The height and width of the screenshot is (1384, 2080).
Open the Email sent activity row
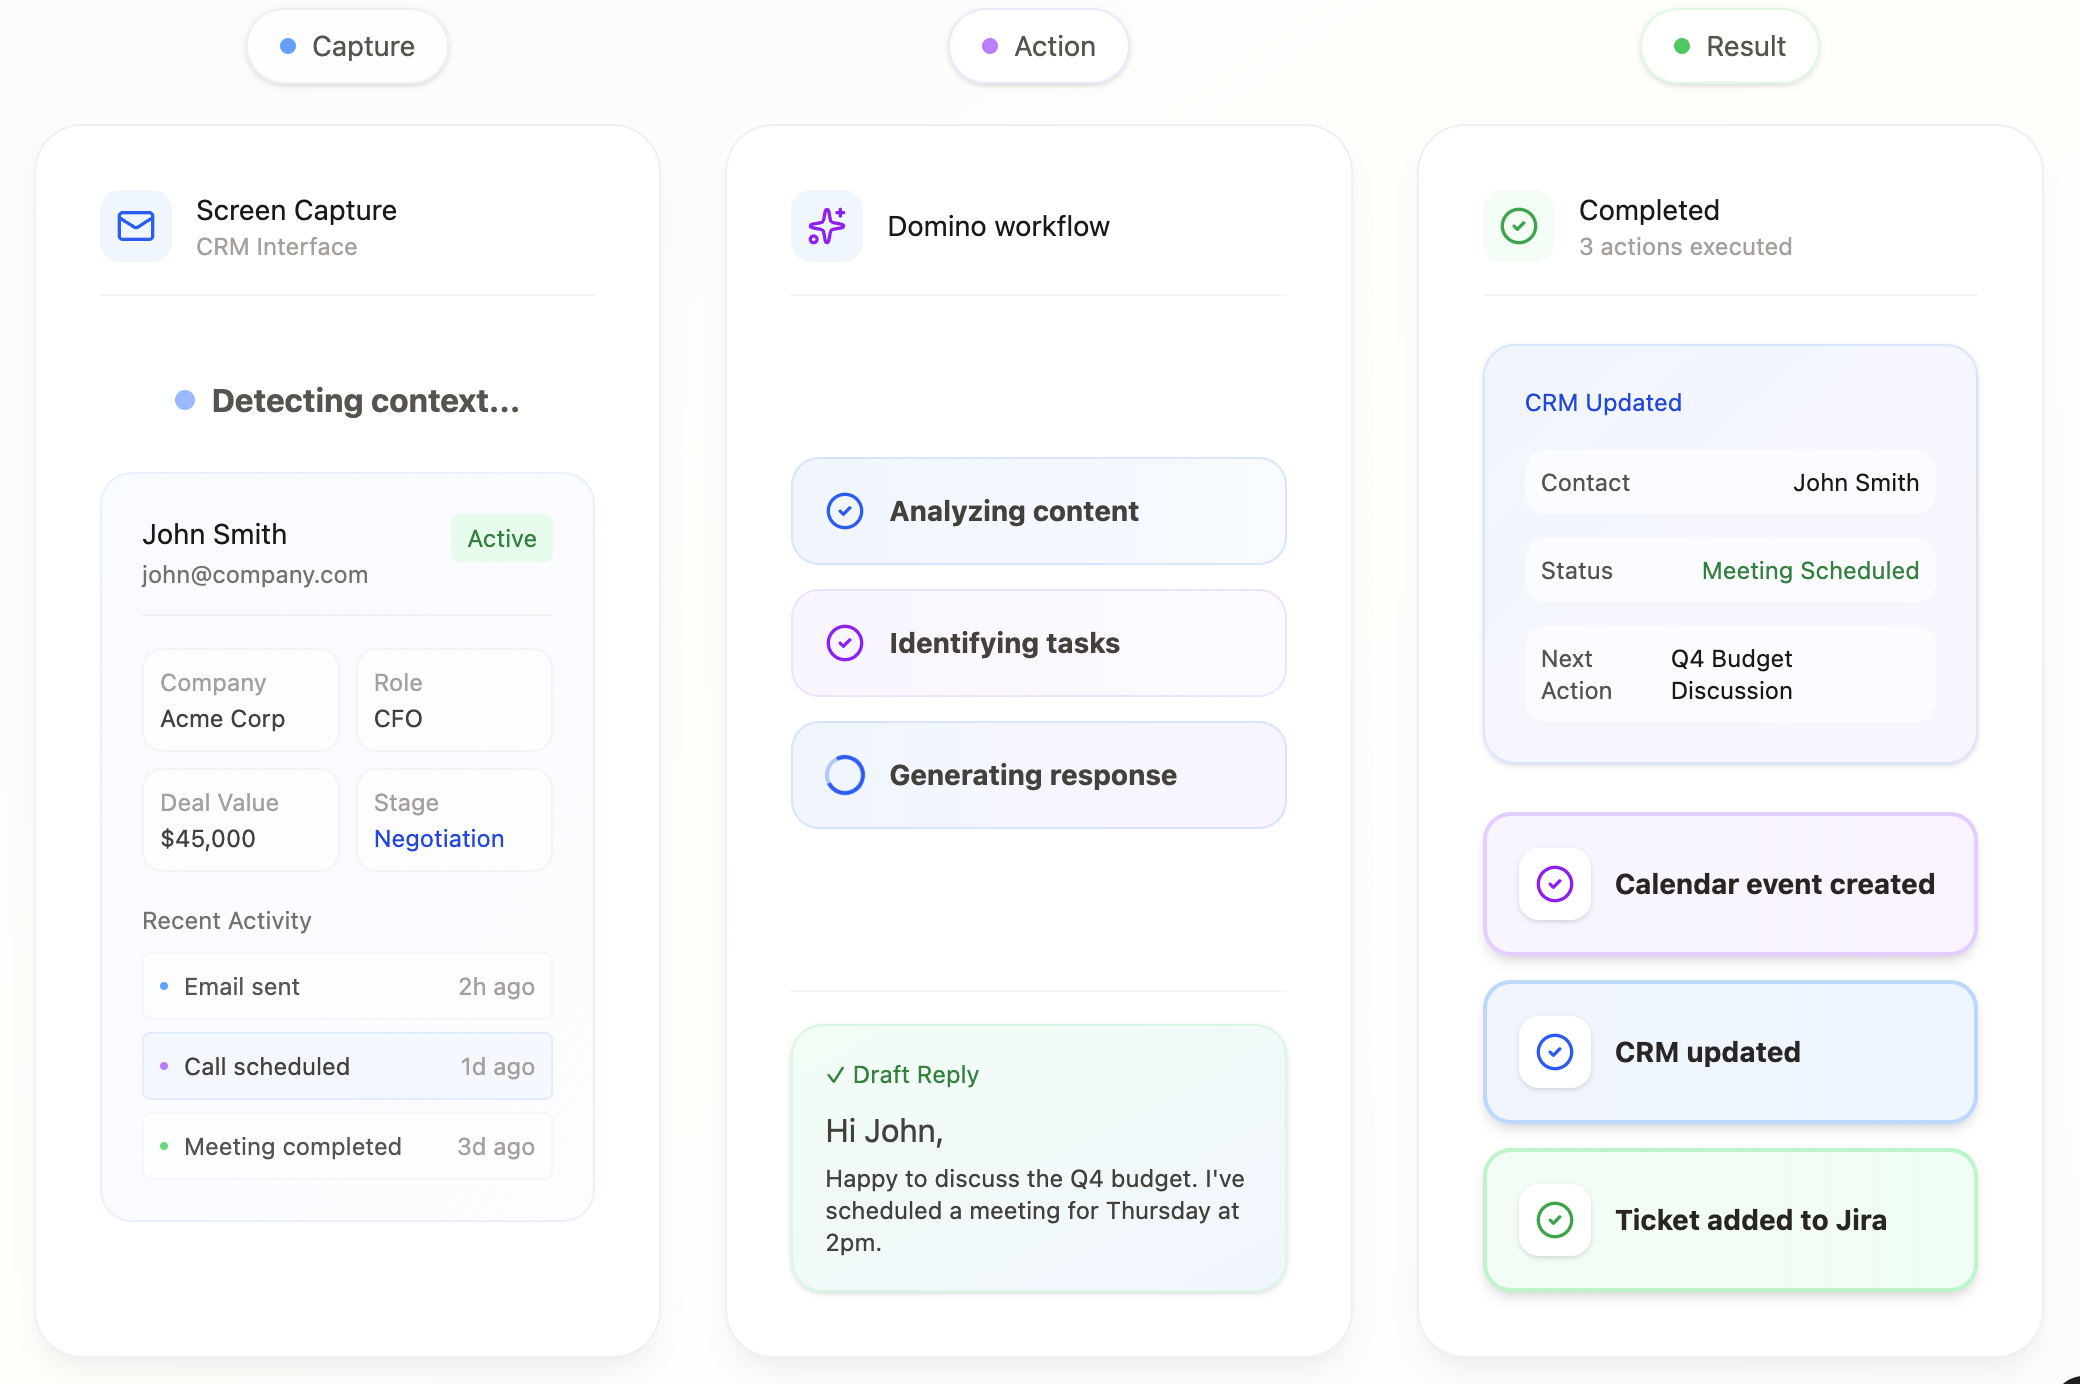(347, 986)
